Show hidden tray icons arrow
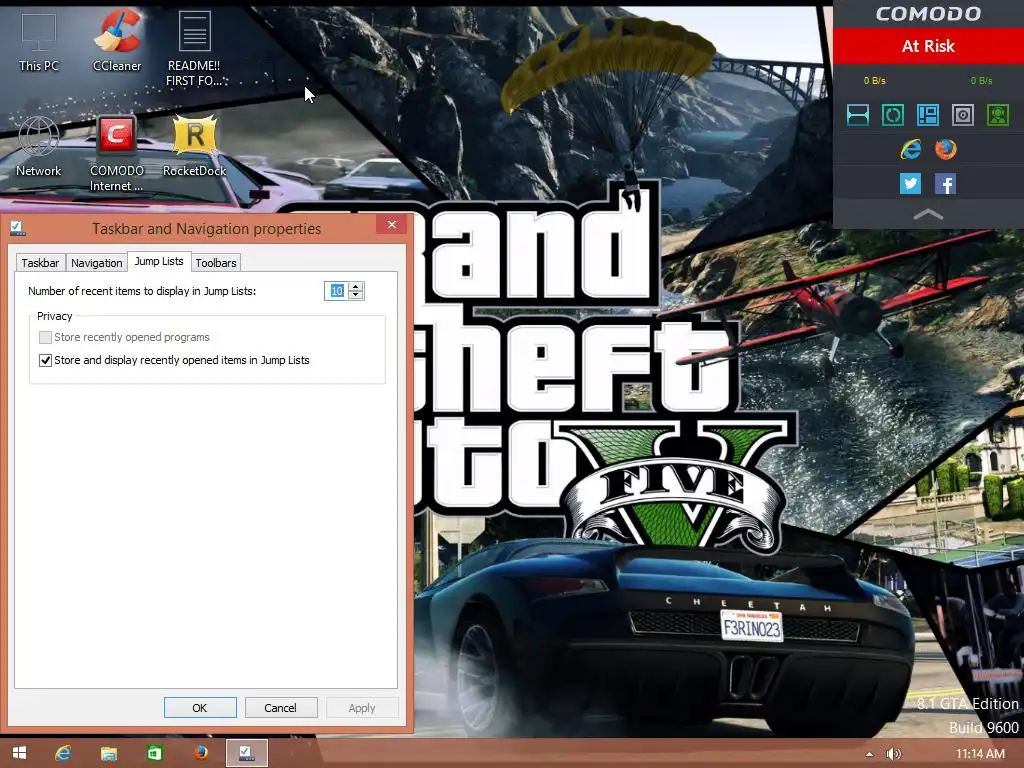This screenshot has width=1024, height=768. 869,754
